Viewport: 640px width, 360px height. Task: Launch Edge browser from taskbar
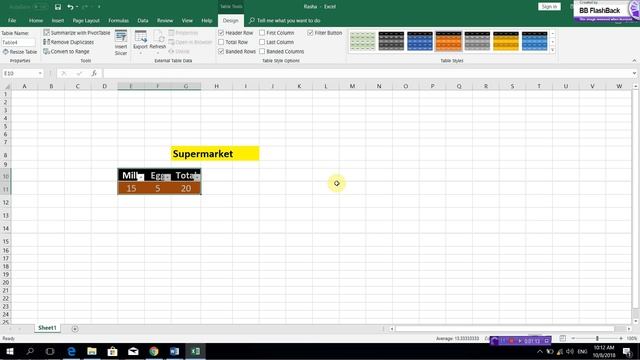click(71, 351)
